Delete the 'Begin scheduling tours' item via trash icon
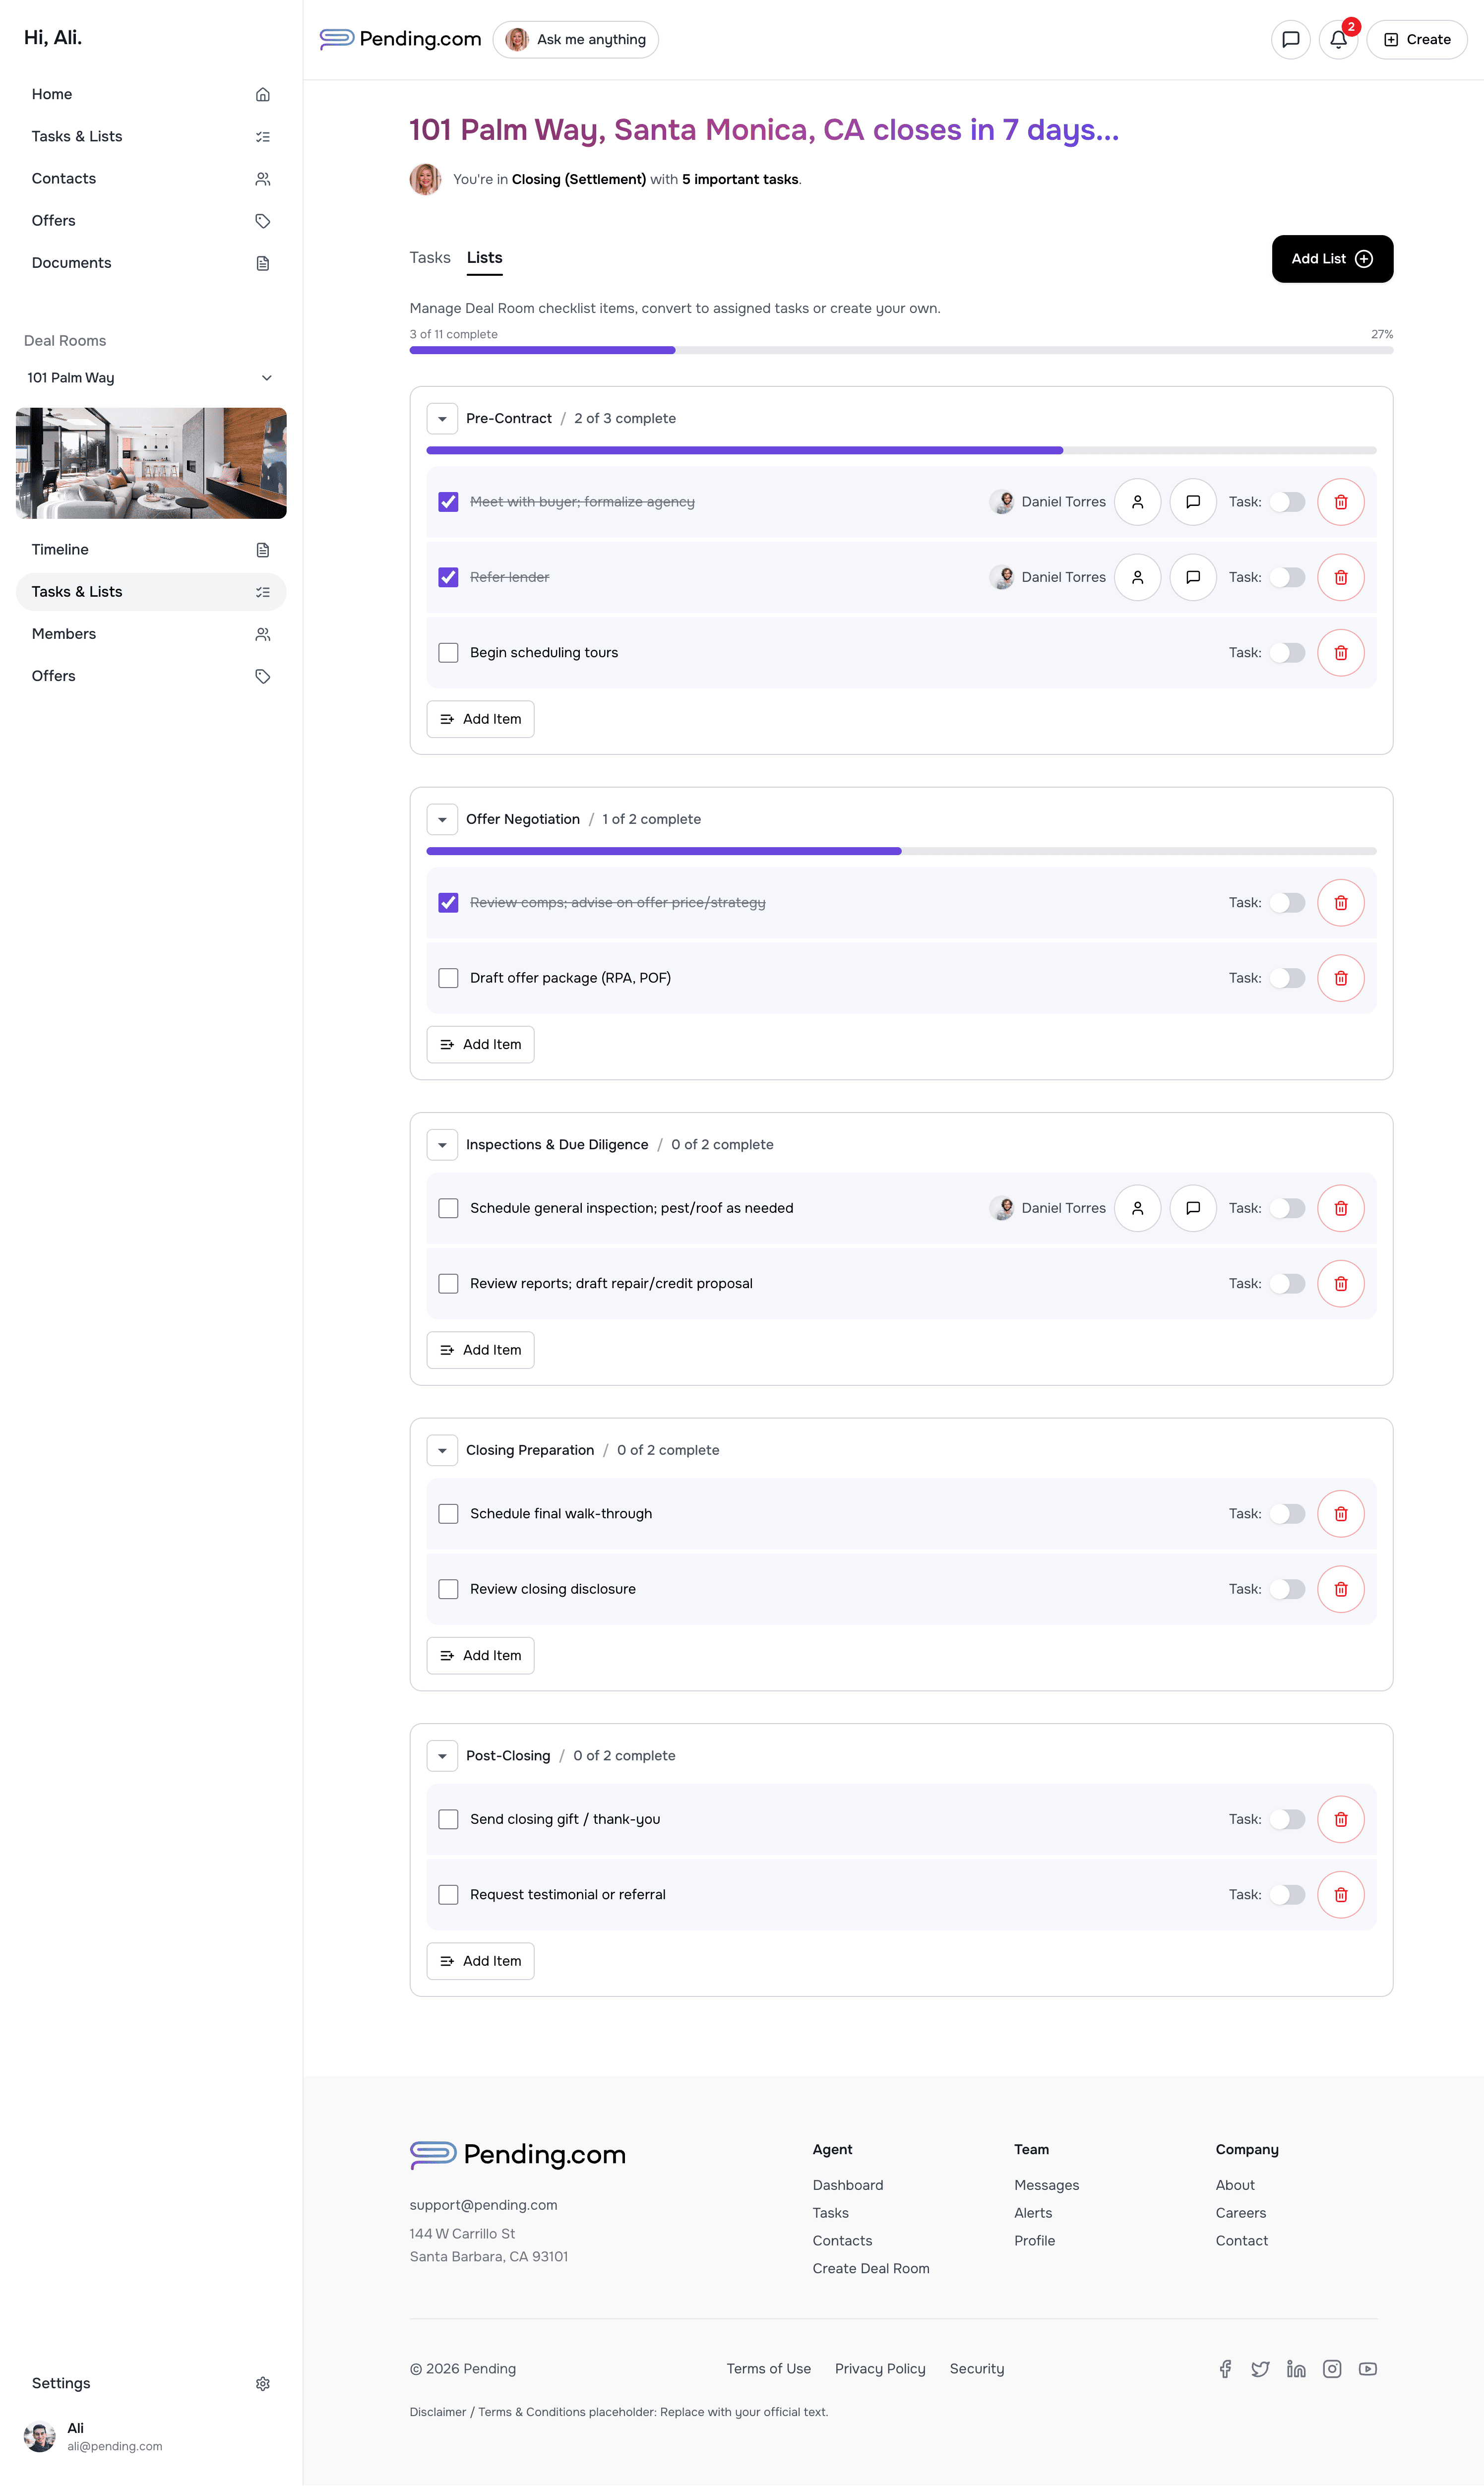The width and height of the screenshot is (1484, 2486). [1340, 652]
